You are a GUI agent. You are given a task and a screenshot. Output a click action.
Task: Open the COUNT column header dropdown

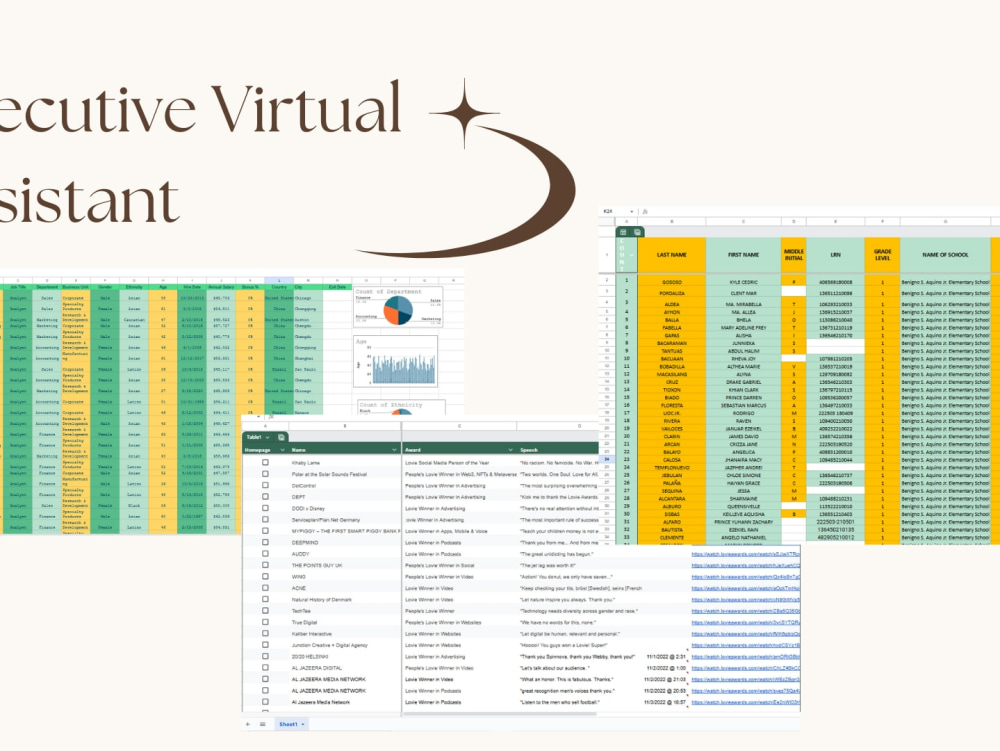[x=632, y=255]
